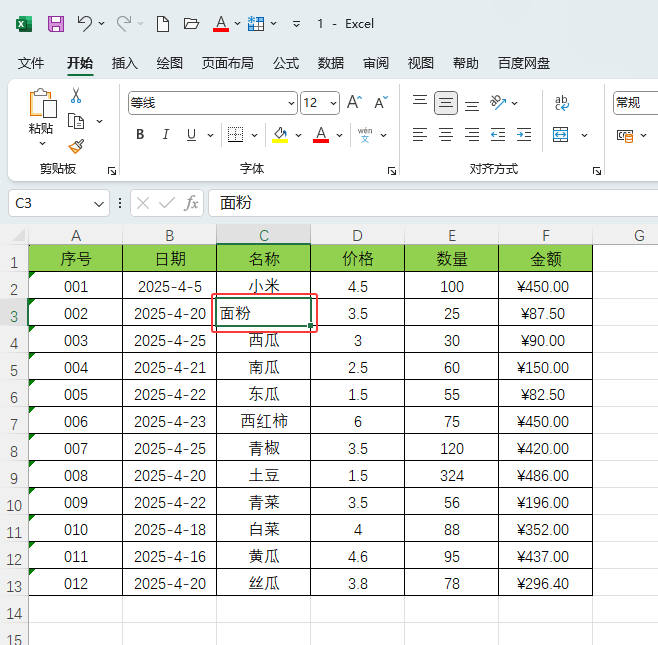
Task: Insert function with fx icon
Action: tap(191, 203)
